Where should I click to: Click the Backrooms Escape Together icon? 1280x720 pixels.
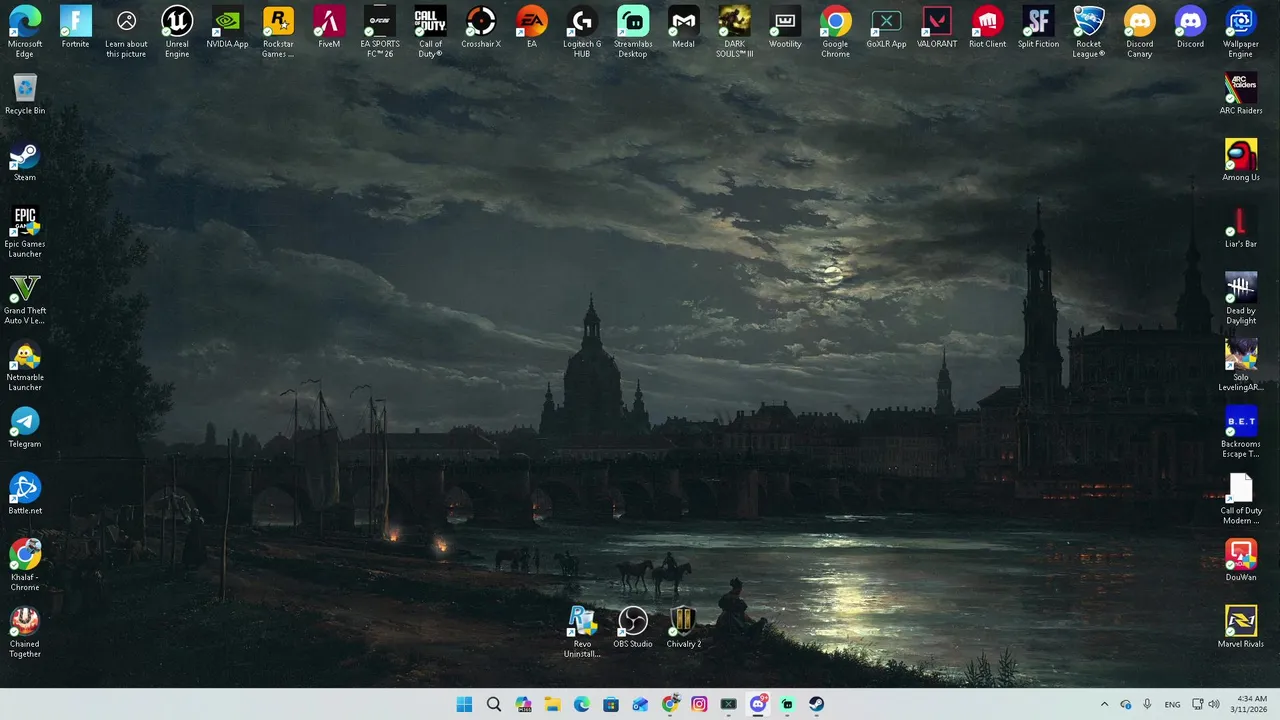(x=1241, y=432)
